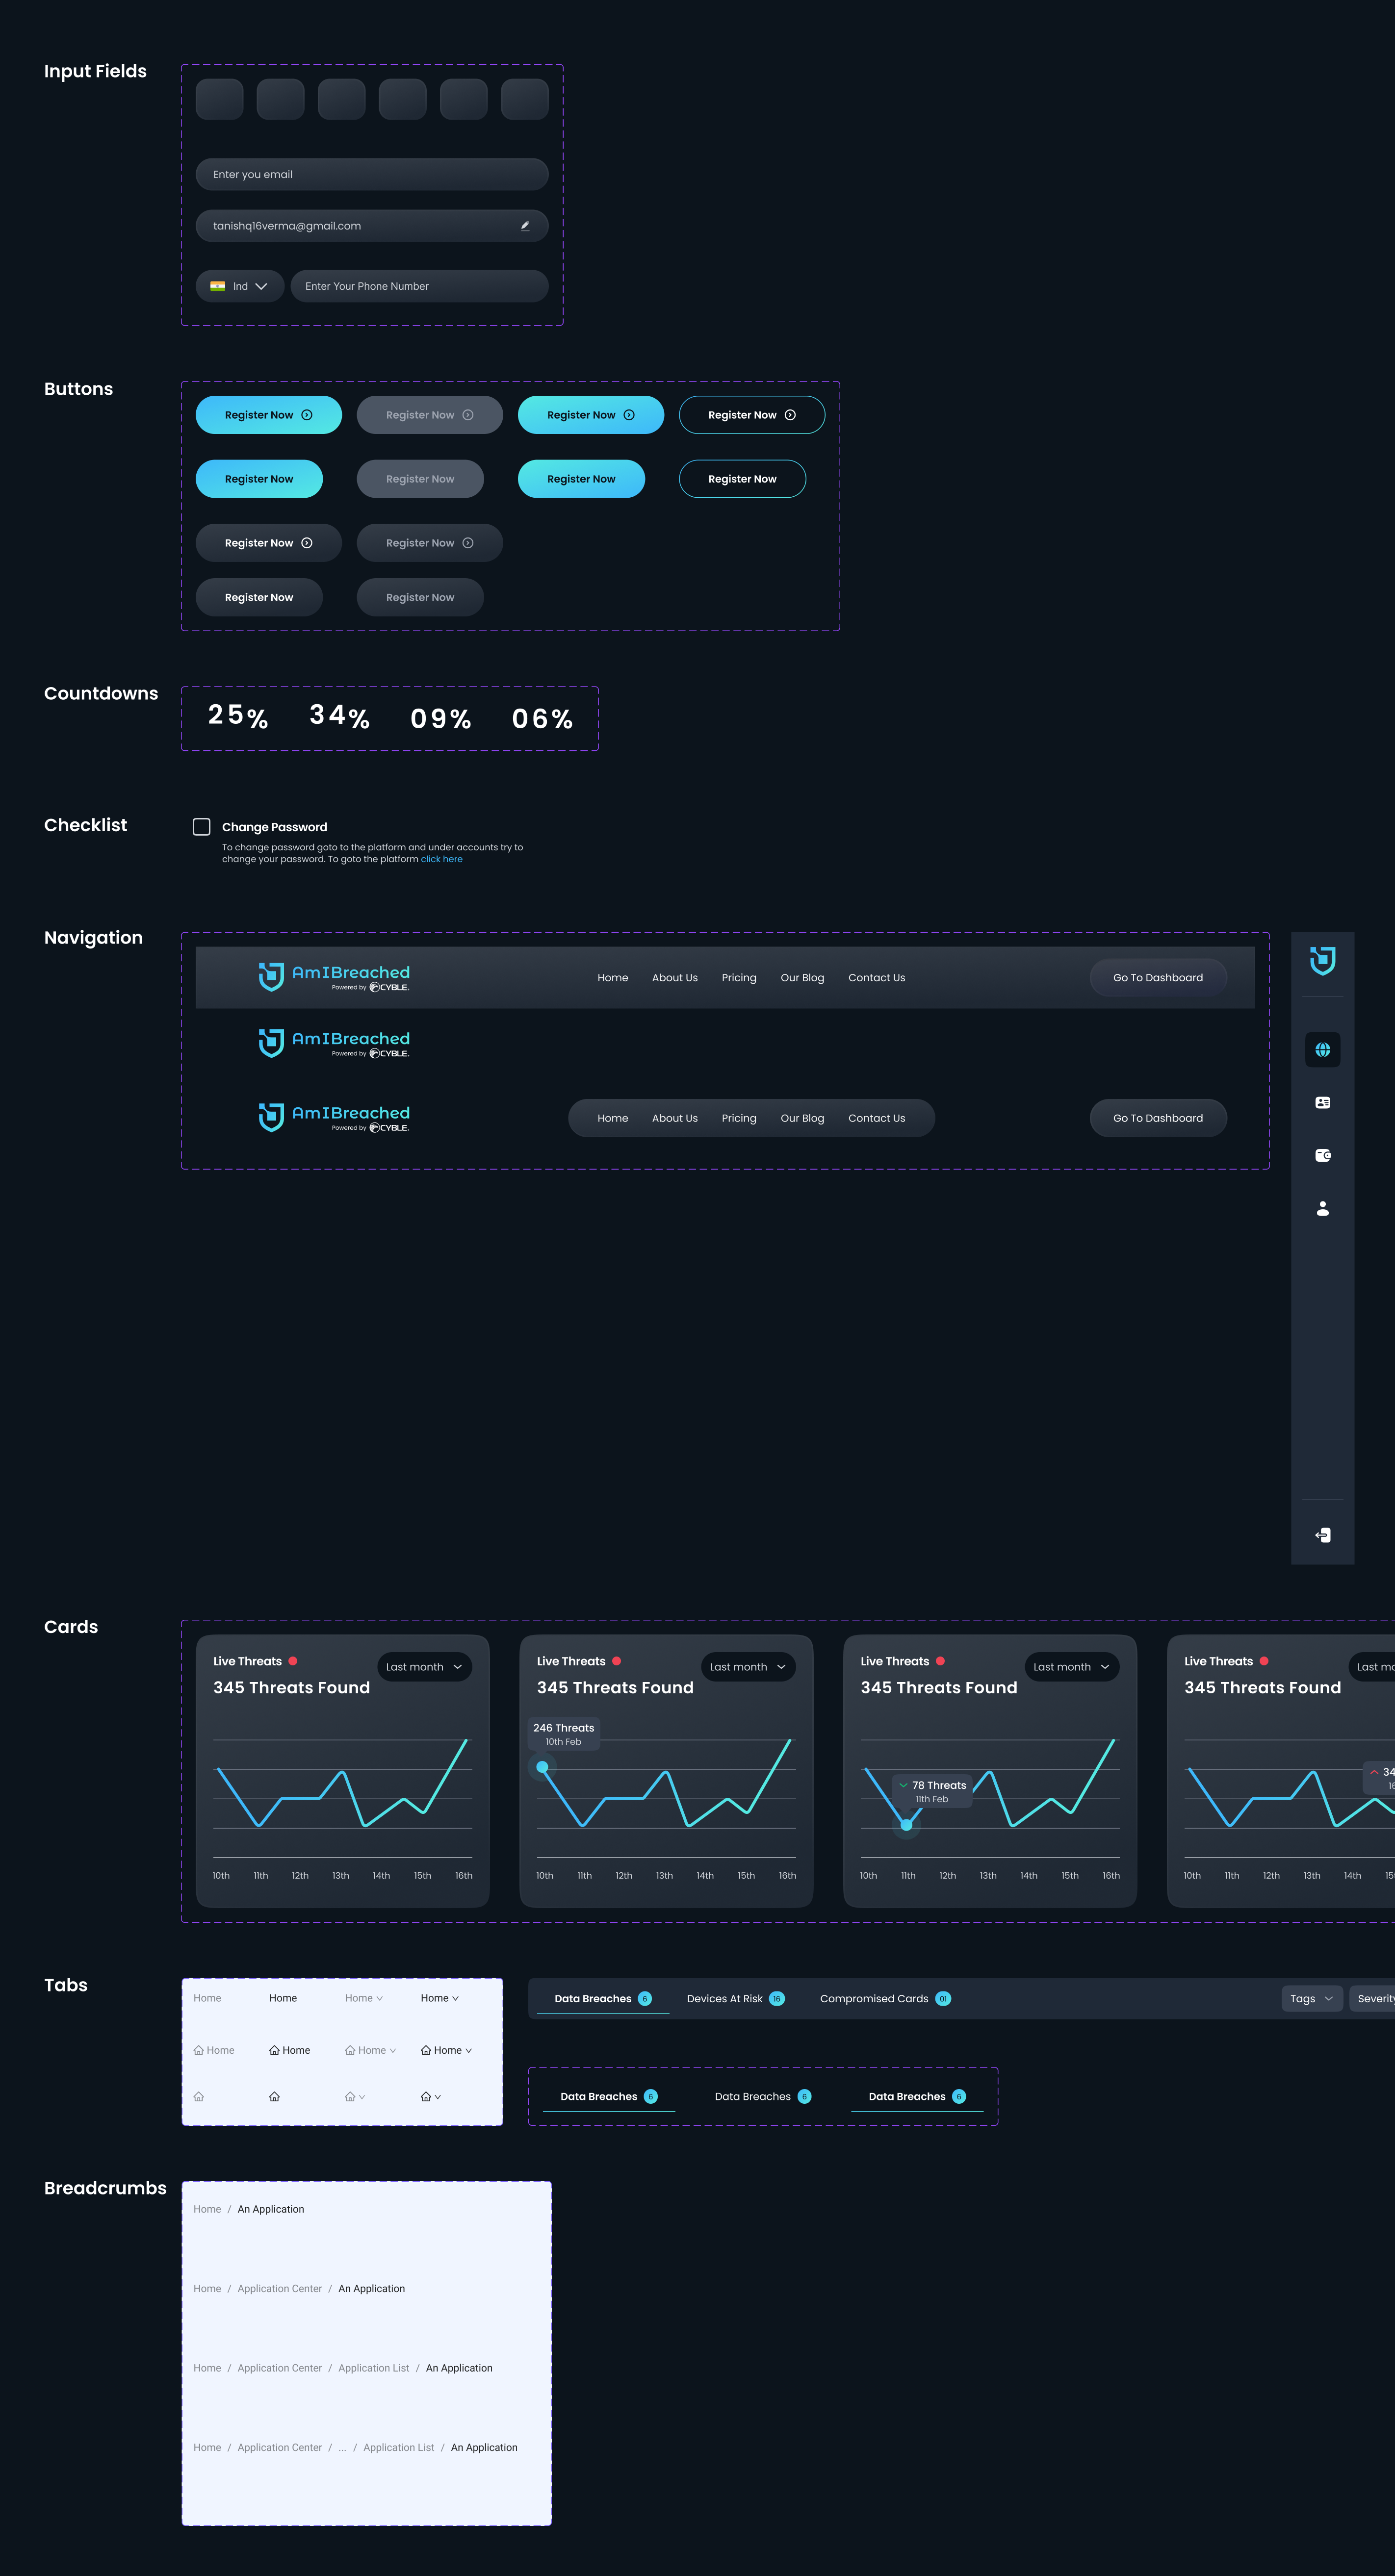Click the dark house-only icon without chevron
The width and height of the screenshot is (1395, 2576).
[x=274, y=2097]
